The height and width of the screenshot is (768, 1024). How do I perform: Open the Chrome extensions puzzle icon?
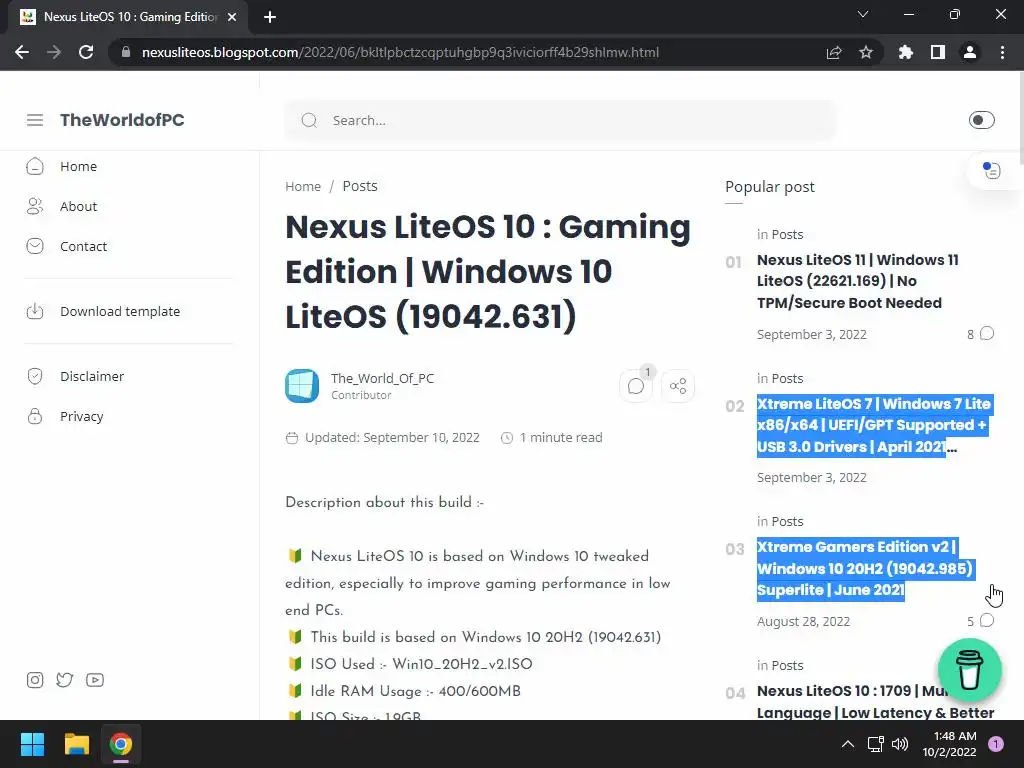906,52
